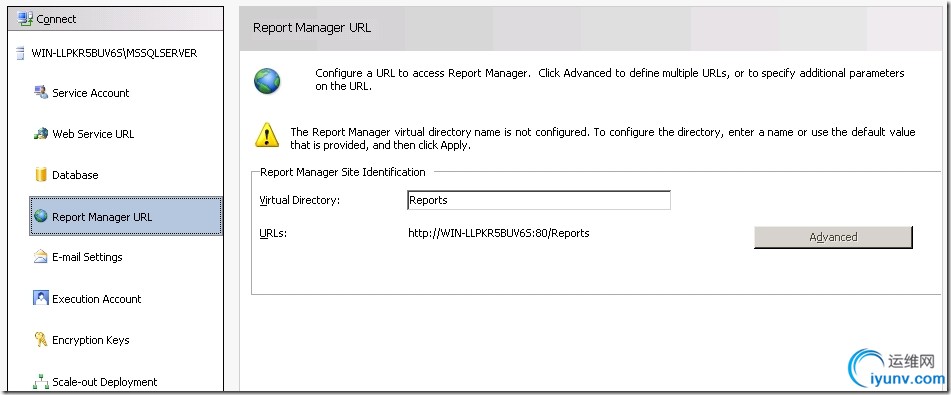Click the Connect button text
This screenshot has height=395, width=951.
[56, 19]
